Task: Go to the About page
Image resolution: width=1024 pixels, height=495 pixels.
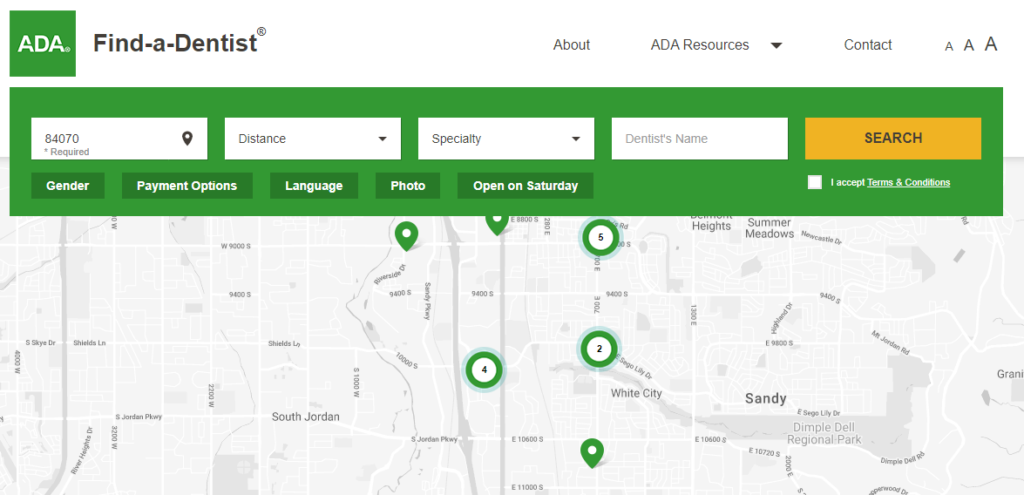Action: point(571,45)
